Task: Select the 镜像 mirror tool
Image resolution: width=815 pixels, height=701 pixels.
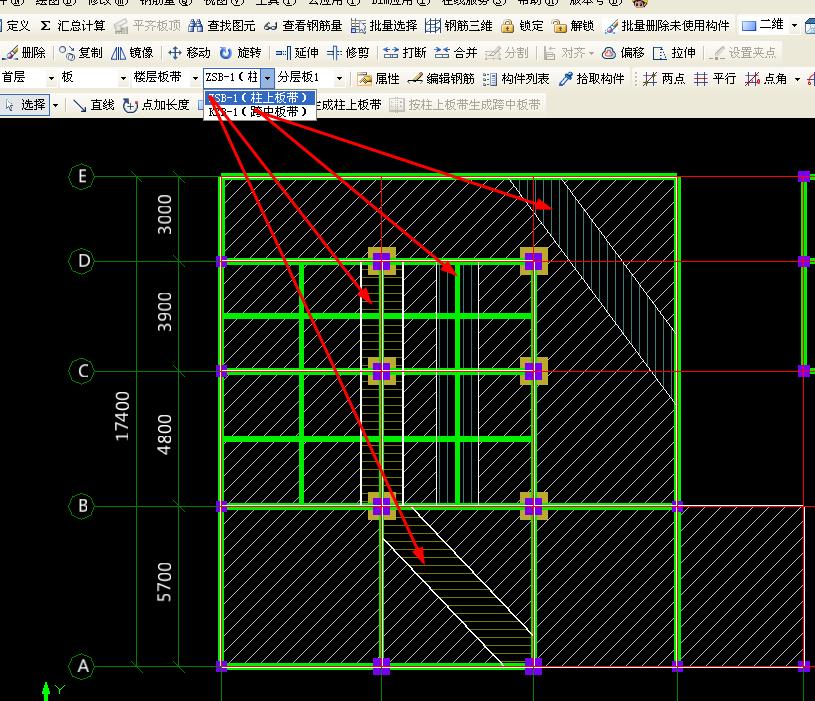Action: 133,52
